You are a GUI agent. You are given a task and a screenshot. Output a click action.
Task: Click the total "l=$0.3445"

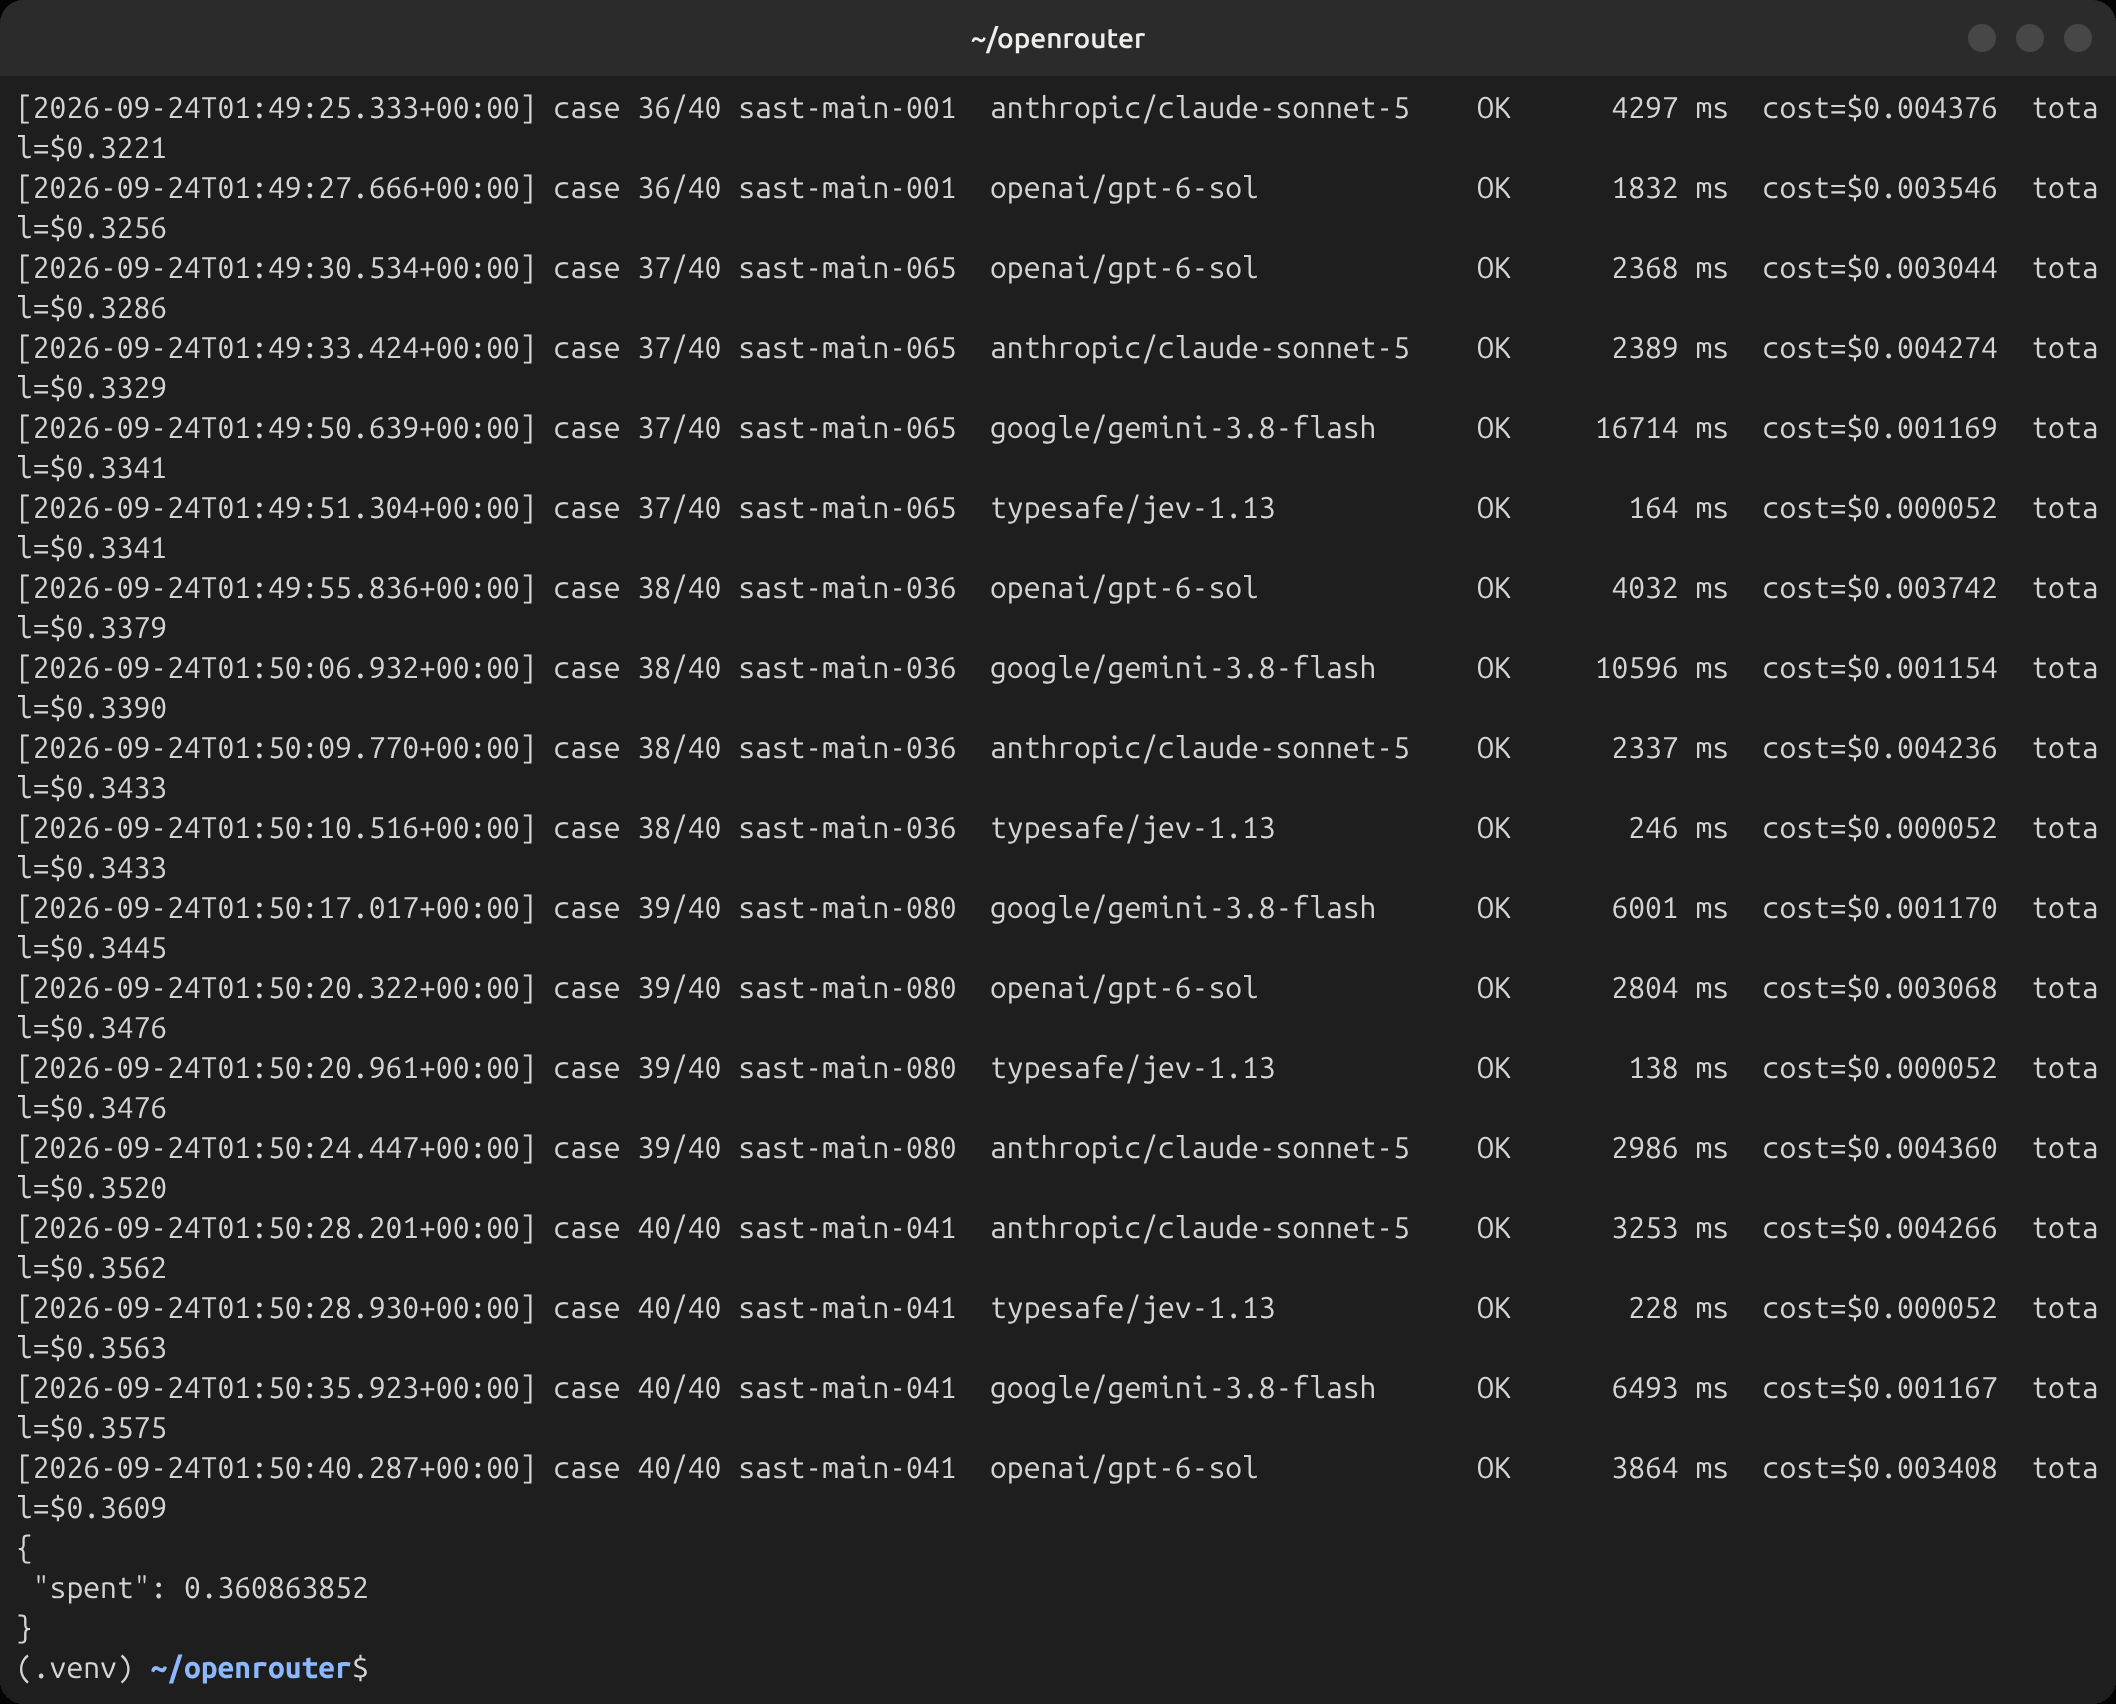pyautogui.click(x=92, y=948)
